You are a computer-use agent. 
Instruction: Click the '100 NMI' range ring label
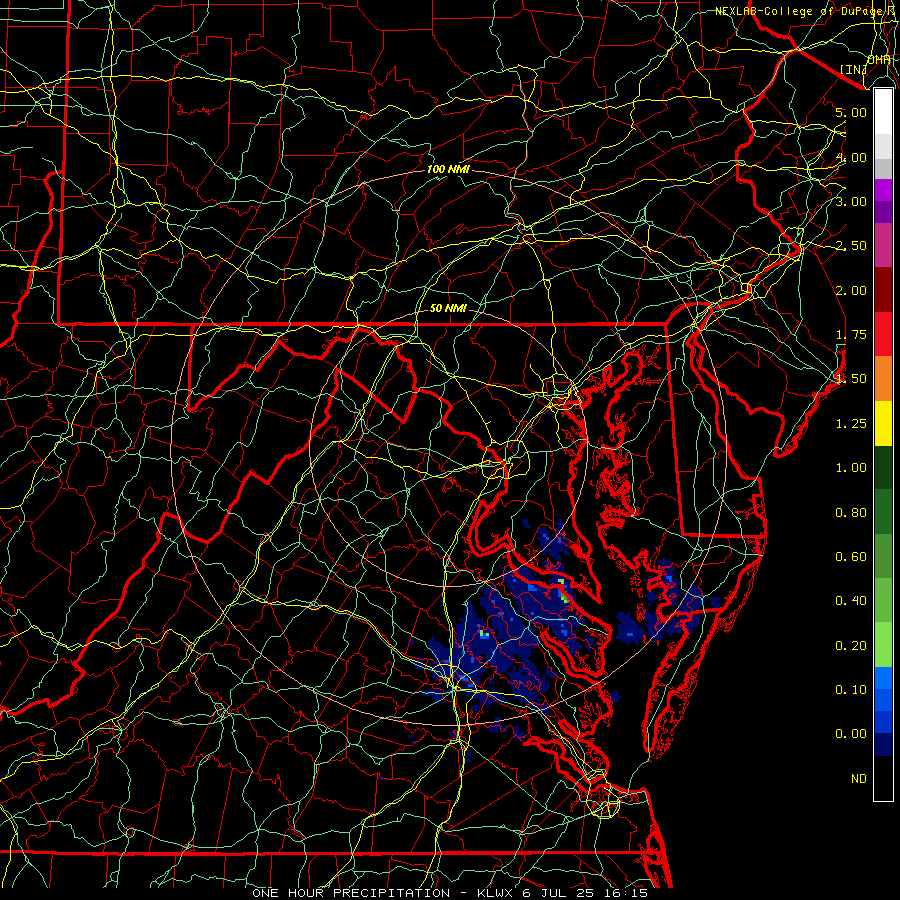[x=448, y=169]
